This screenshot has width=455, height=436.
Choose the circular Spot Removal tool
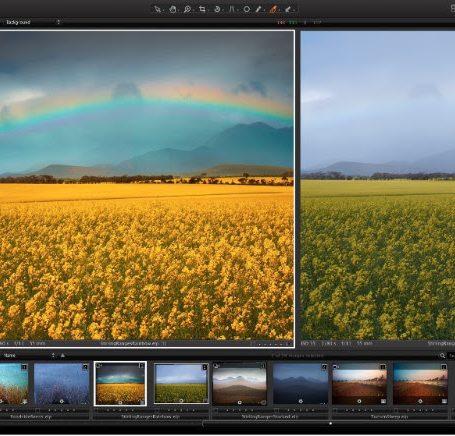click(x=247, y=9)
